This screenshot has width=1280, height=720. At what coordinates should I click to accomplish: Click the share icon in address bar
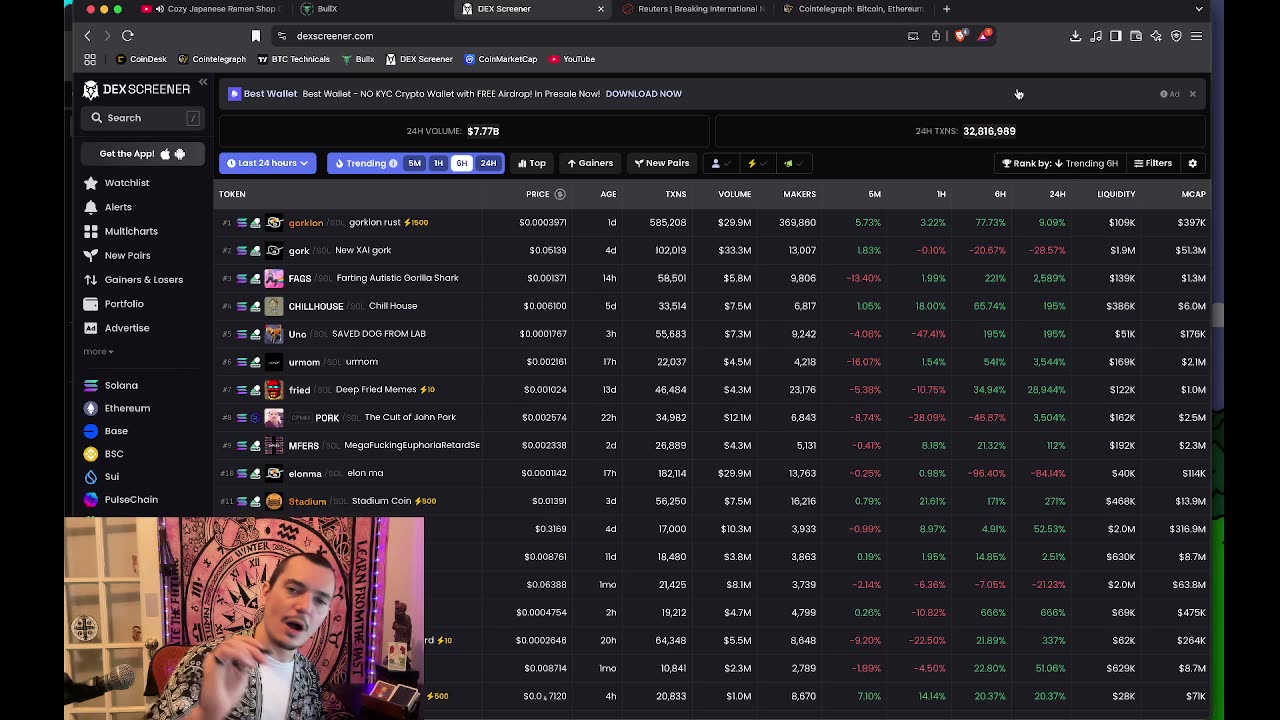pos(936,36)
